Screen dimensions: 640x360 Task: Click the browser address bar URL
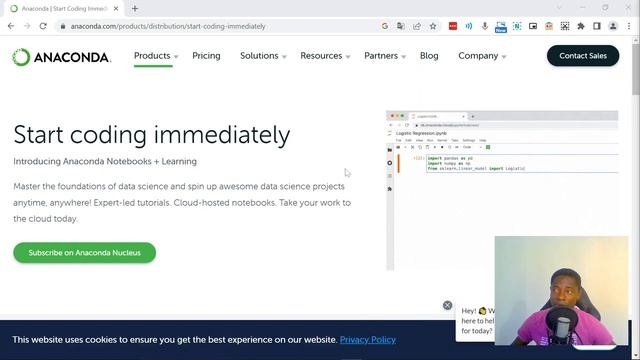[168, 26]
